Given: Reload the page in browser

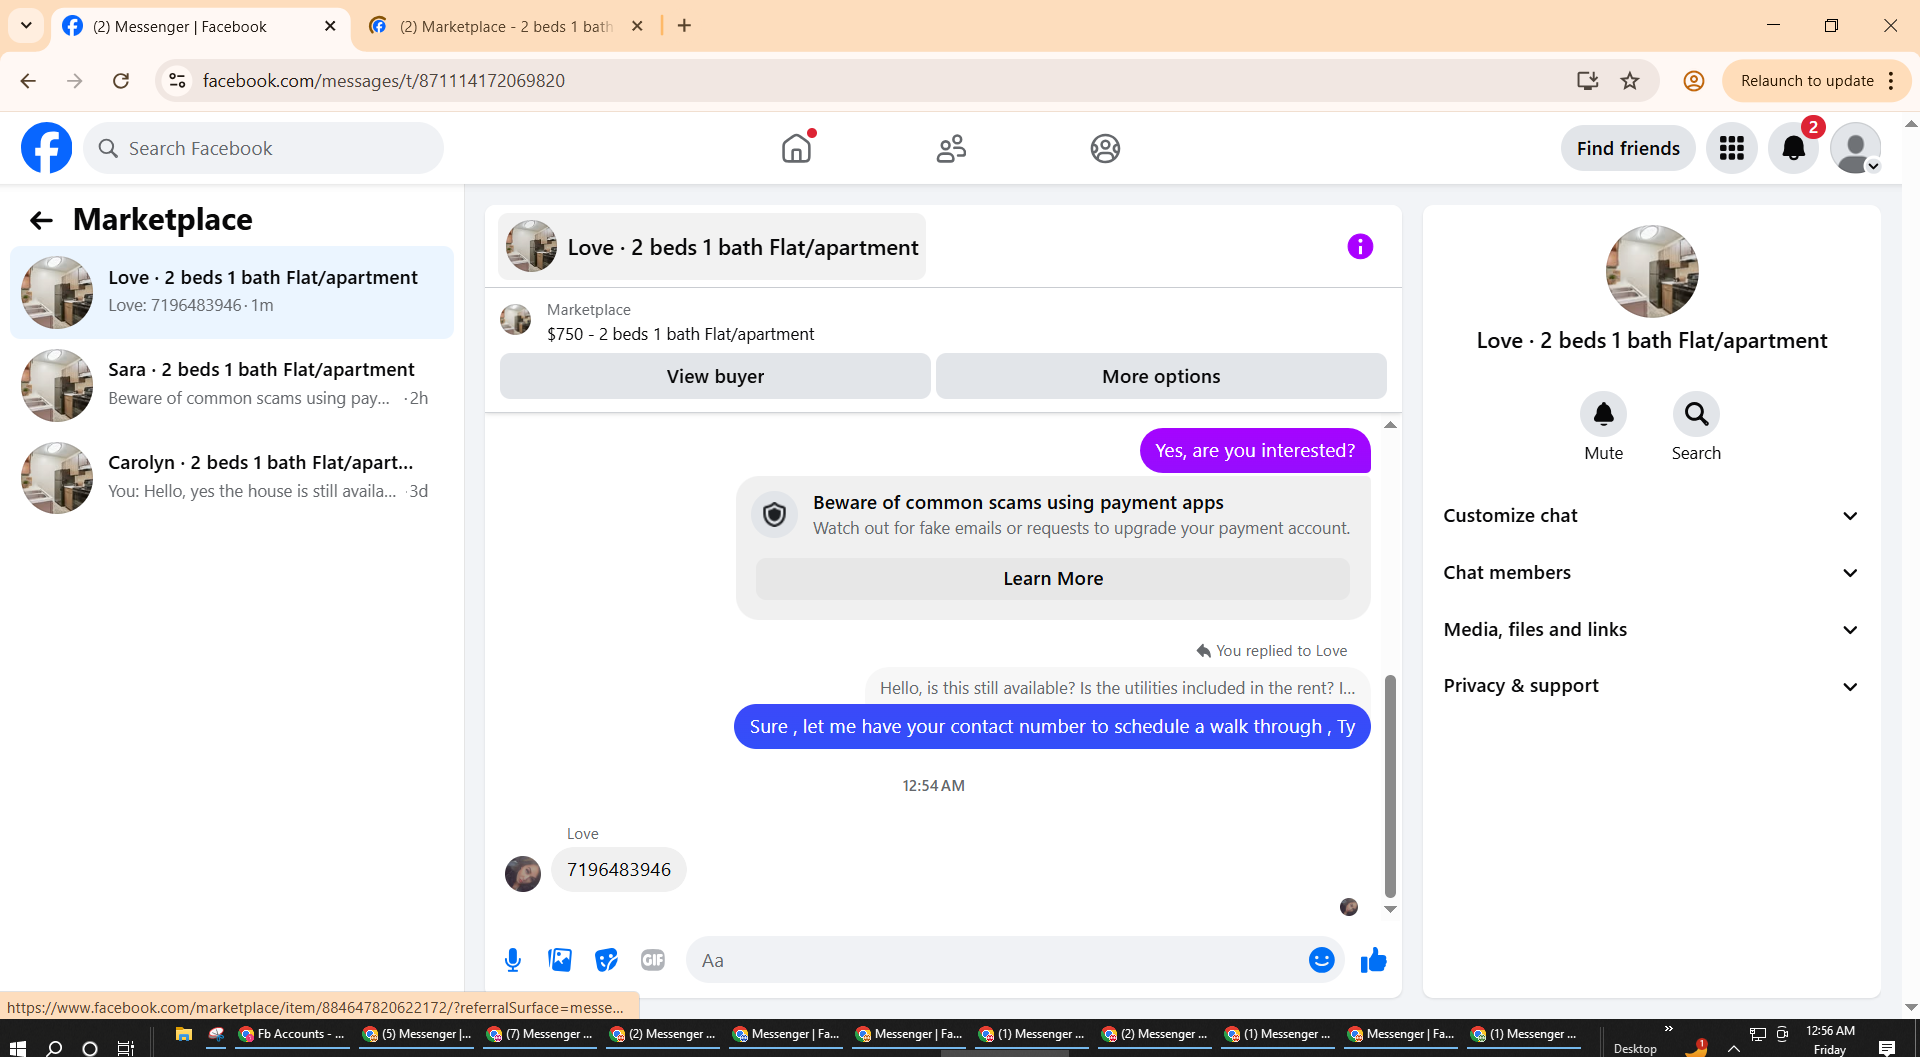Looking at the screenshot, I should pyautogui.click(x=121, y=81).
